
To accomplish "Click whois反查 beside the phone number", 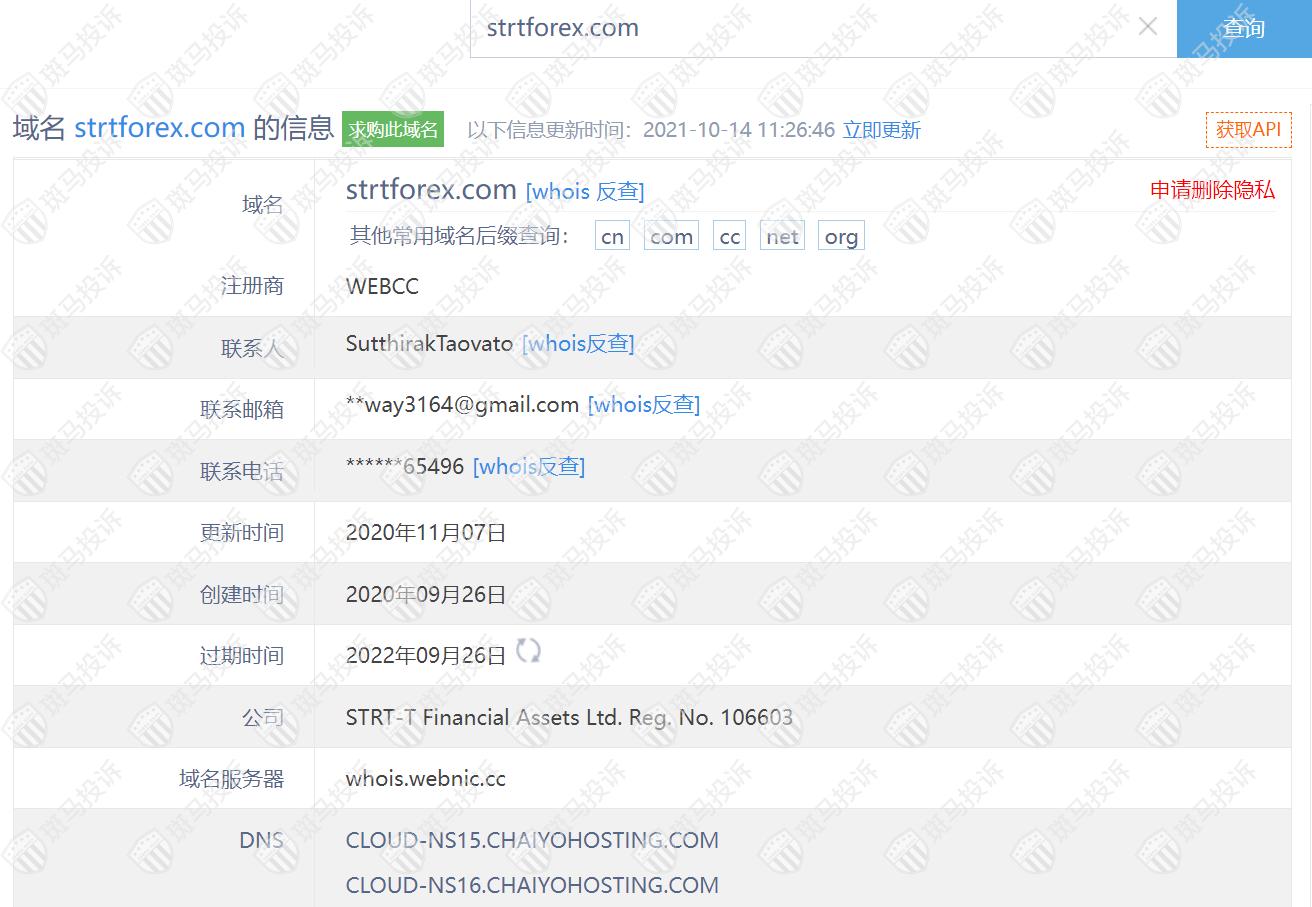I will tap(529, 467).
